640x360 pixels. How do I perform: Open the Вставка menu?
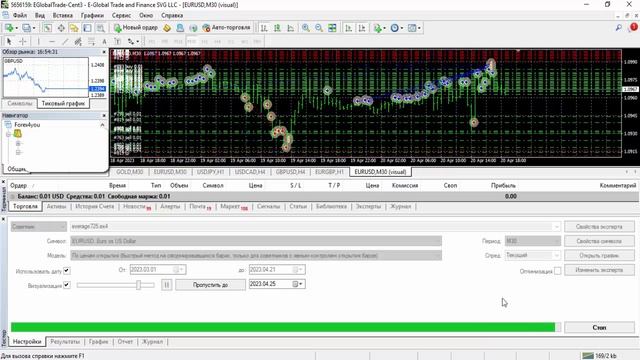tap(62, 15)
